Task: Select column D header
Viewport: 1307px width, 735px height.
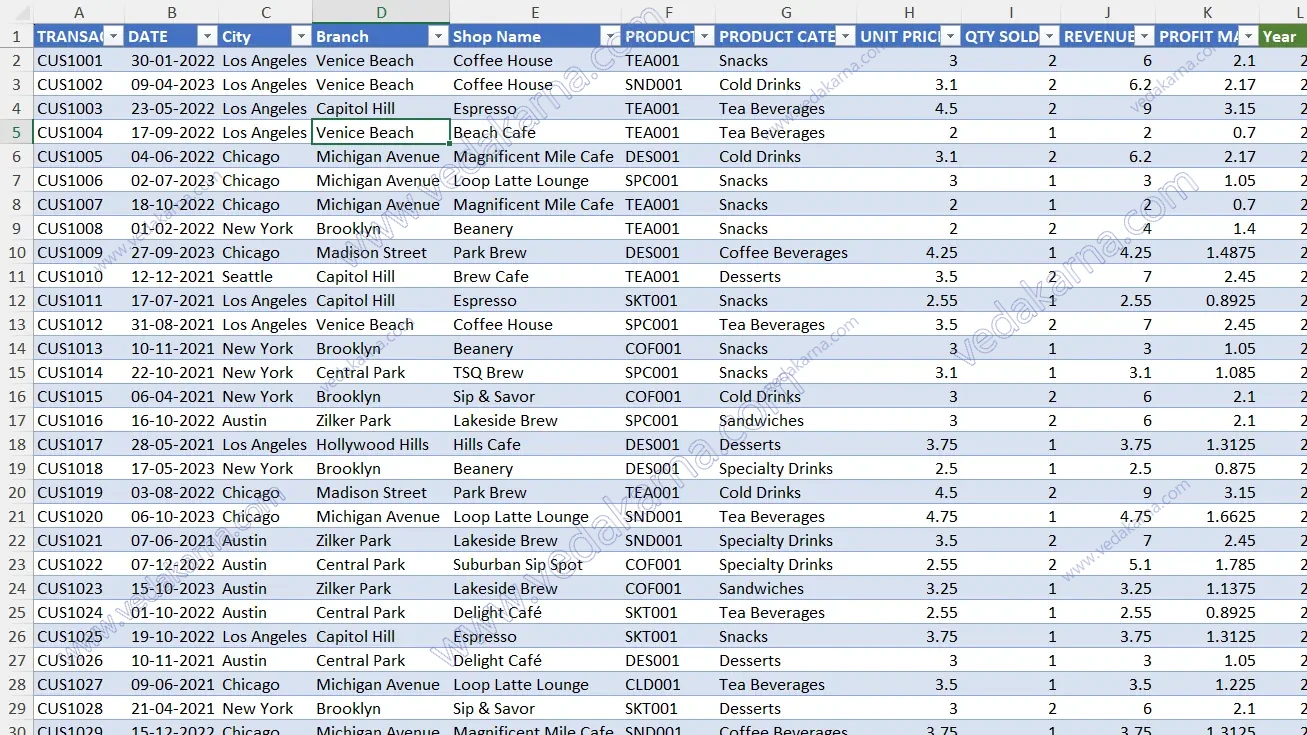Action: 381,12
